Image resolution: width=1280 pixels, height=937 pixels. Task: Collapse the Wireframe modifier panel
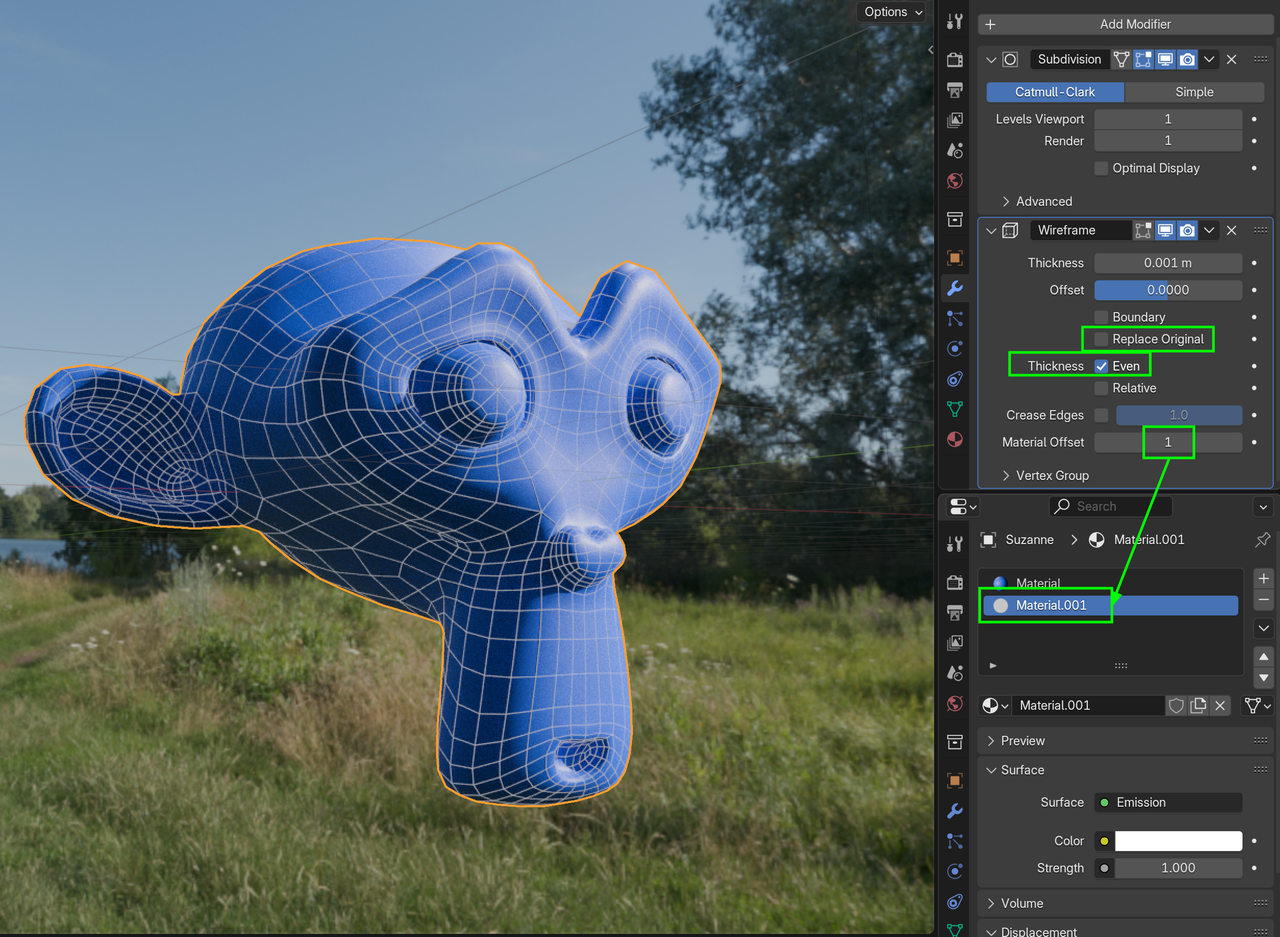click(x=991, y=230)
